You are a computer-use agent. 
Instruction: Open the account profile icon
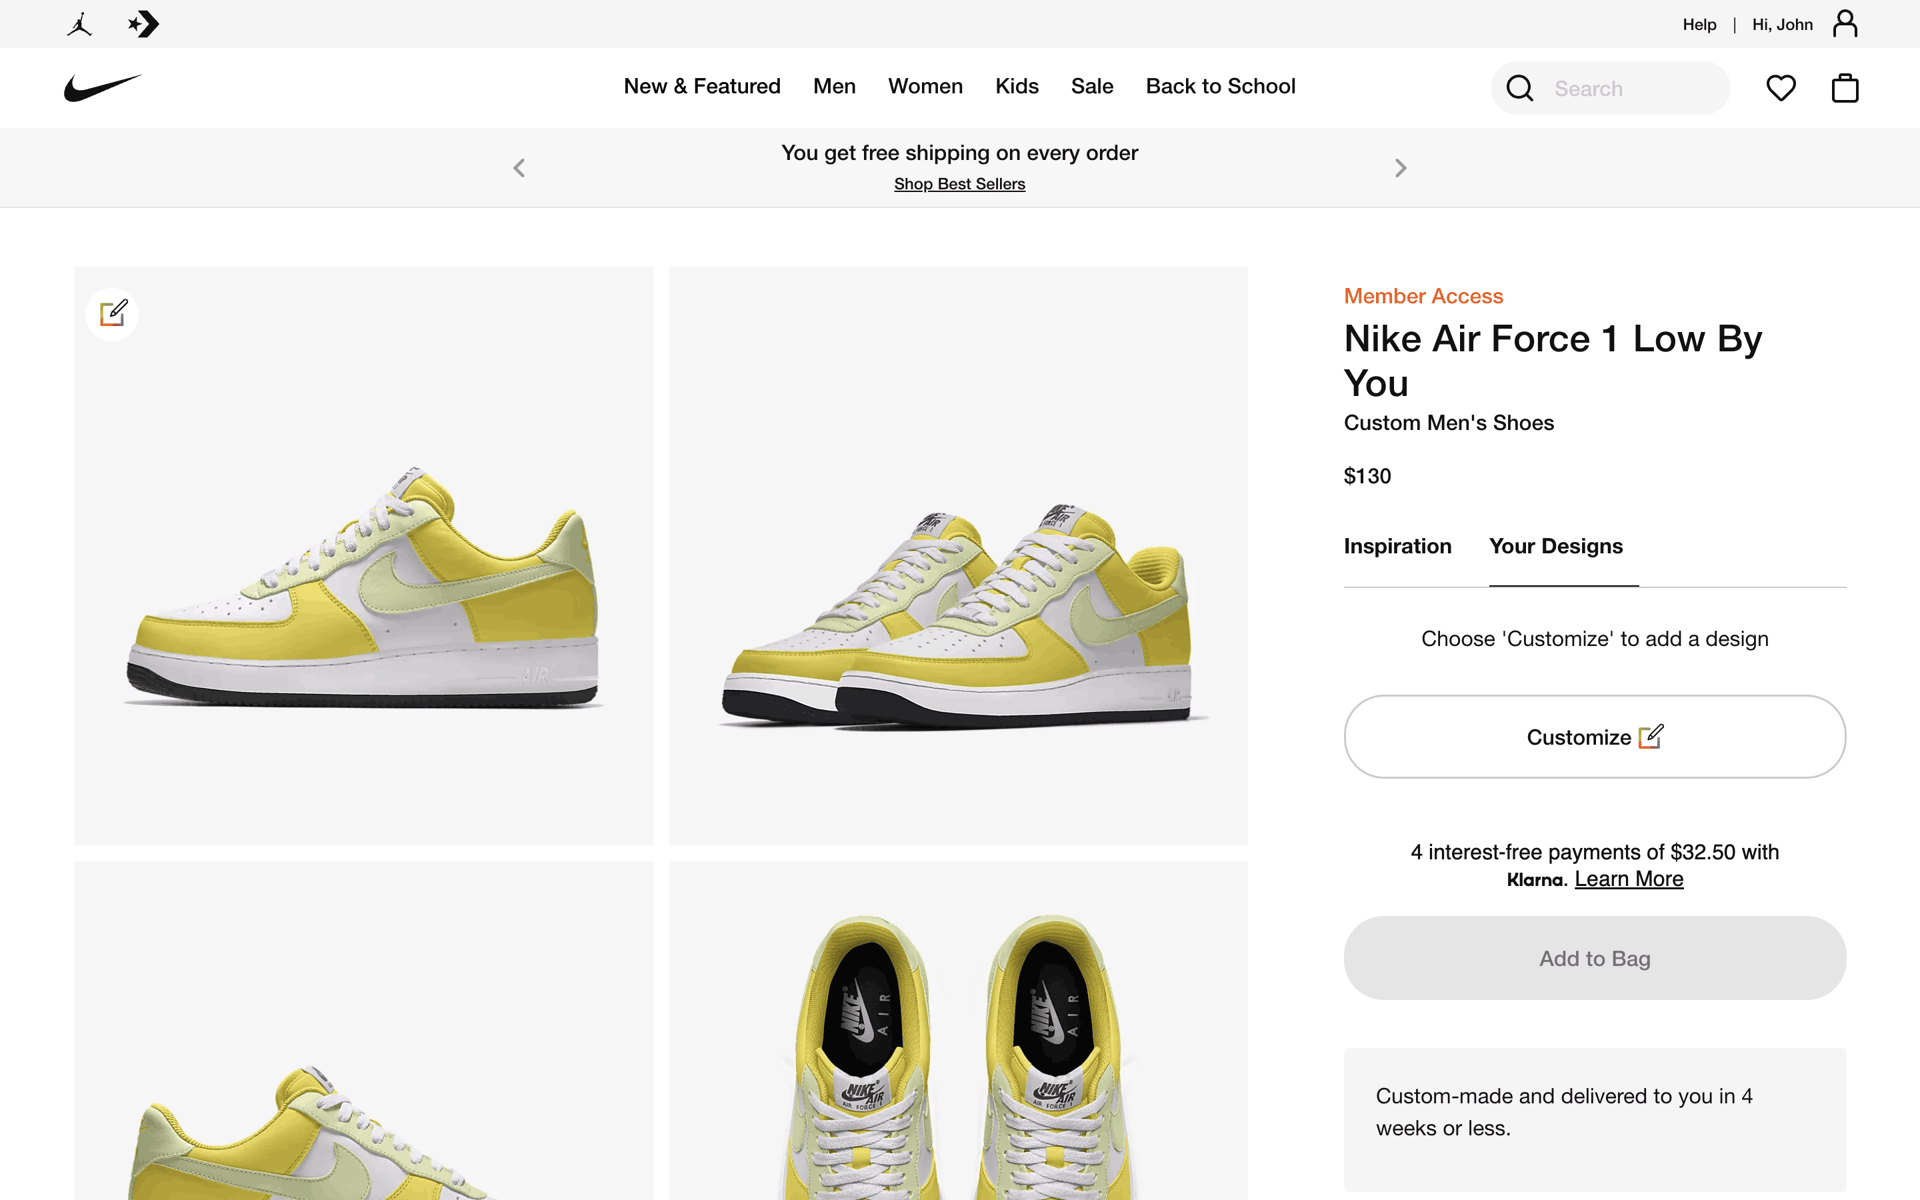coord(1845,24)
